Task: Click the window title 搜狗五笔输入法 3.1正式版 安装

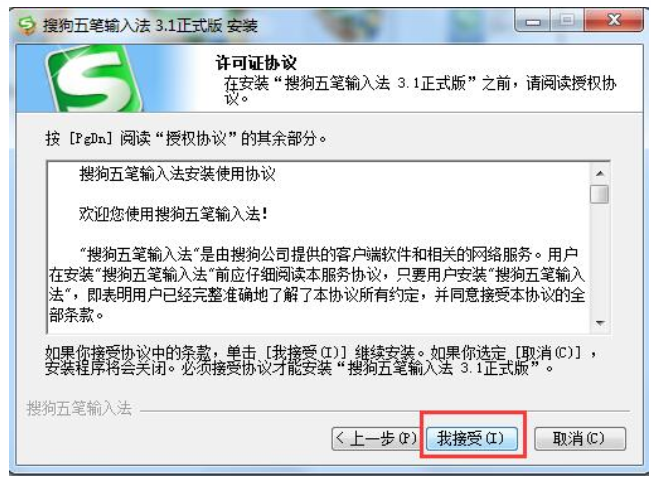Action: click(x=150, y=26)
